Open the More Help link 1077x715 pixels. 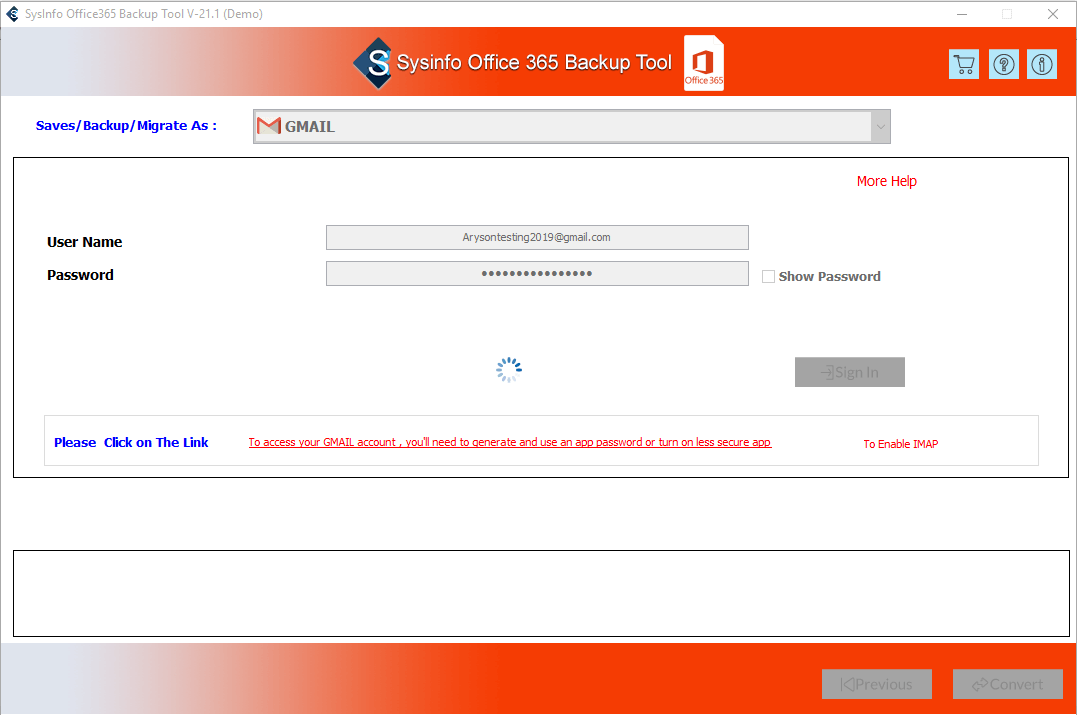(887, 181)
